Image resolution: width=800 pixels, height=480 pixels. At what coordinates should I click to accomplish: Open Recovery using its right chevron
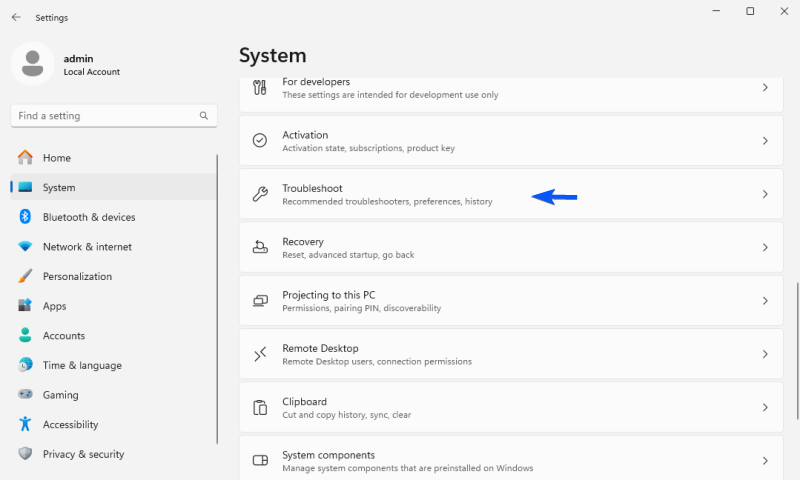coord(765,247)
